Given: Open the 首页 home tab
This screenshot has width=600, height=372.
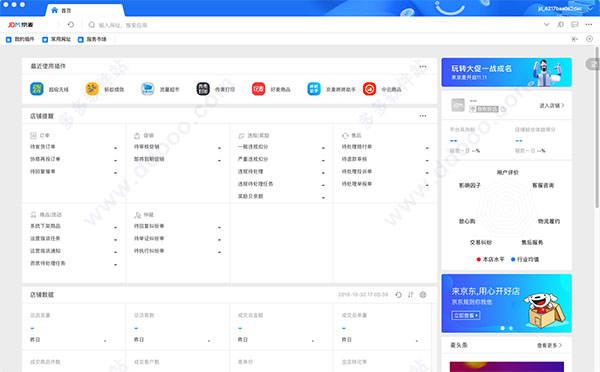Looking at the screenshot, I should coord(61,10).
